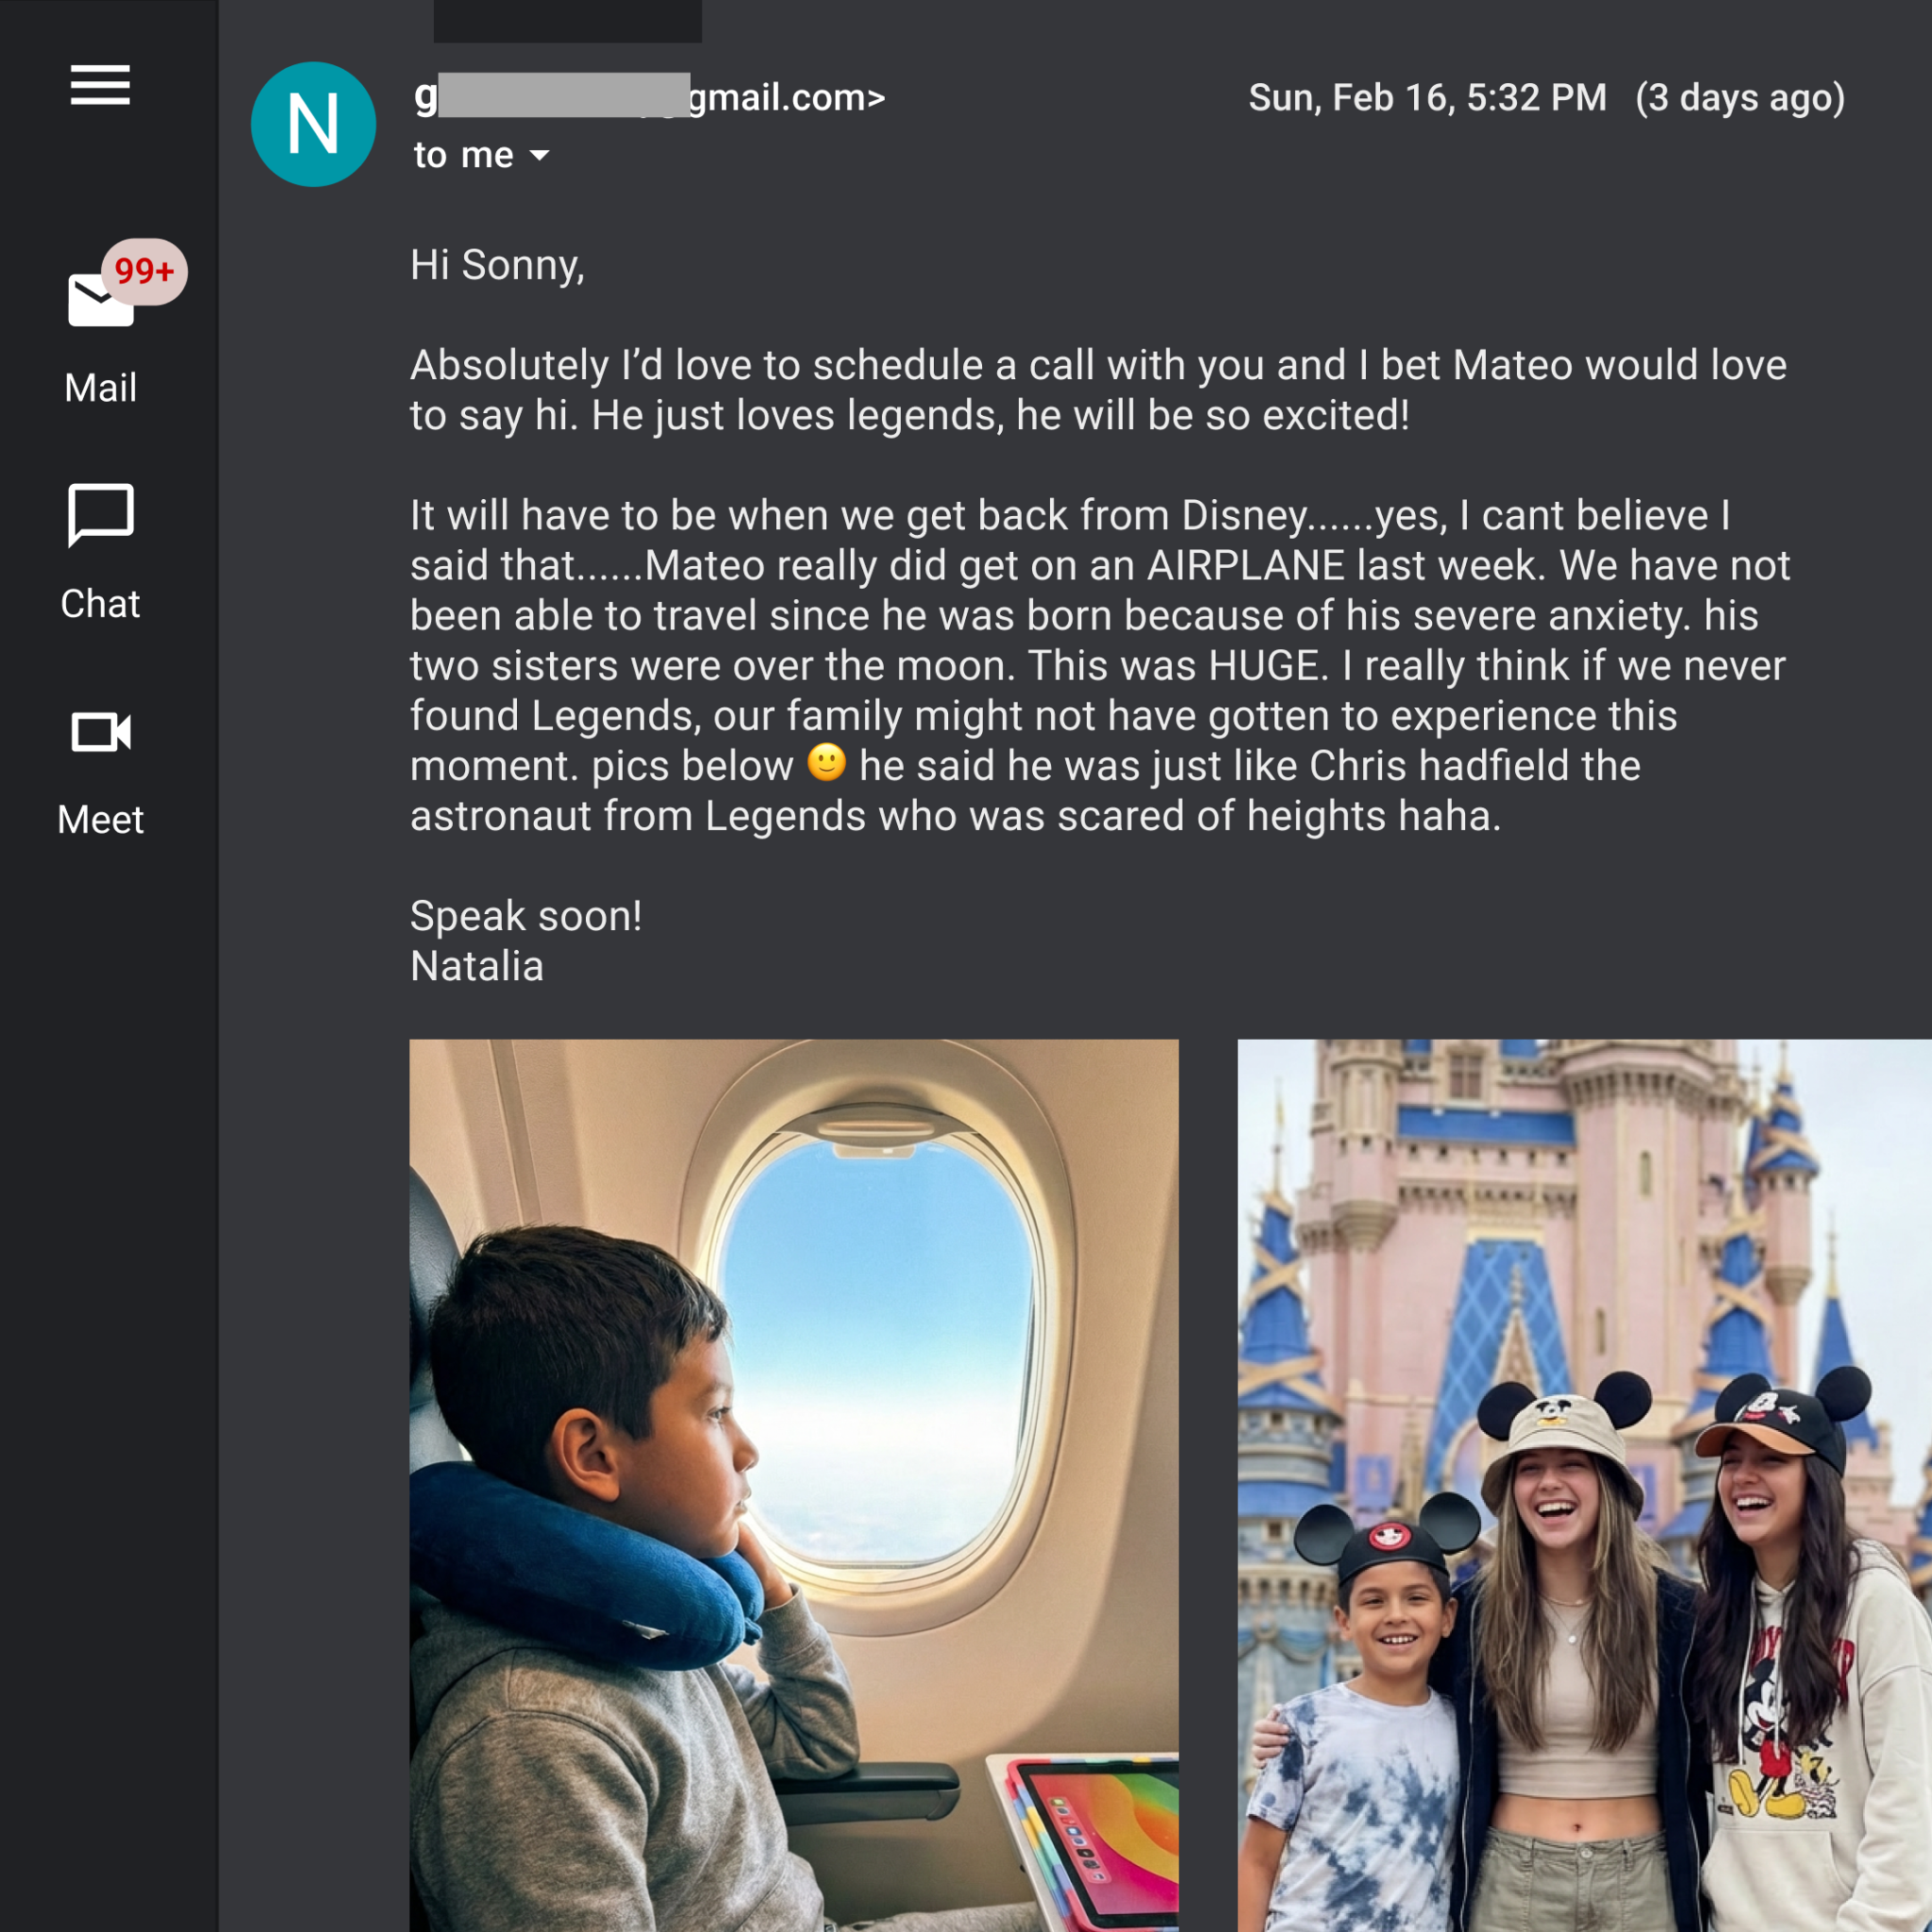1932x1932 pixels.
Task: Click the 'Natalia' signature text
Action: pyautogui.click(x=477, y=966)
